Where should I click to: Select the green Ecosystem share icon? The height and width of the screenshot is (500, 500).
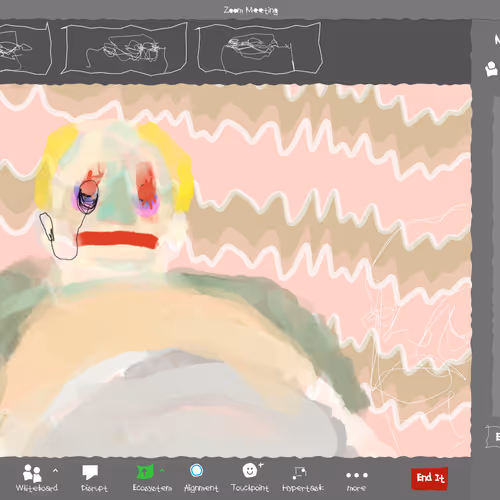tap(145, 472)
